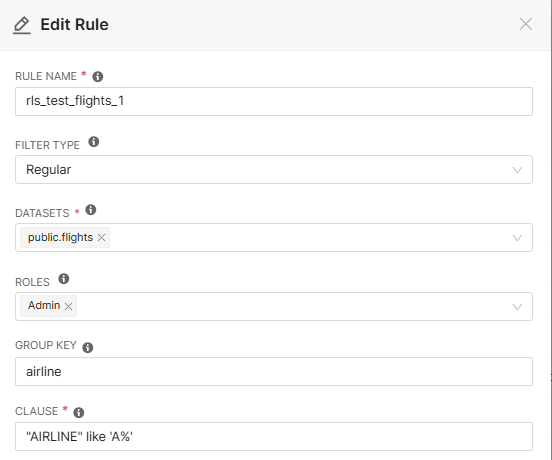Click the Rule Name info icon

(x=98, y=76)
